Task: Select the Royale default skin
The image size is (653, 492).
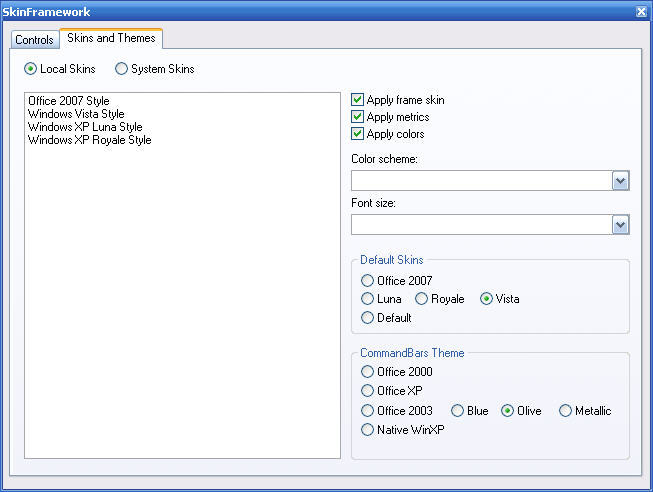Action: pyautogui.click(x=421, y=299)
